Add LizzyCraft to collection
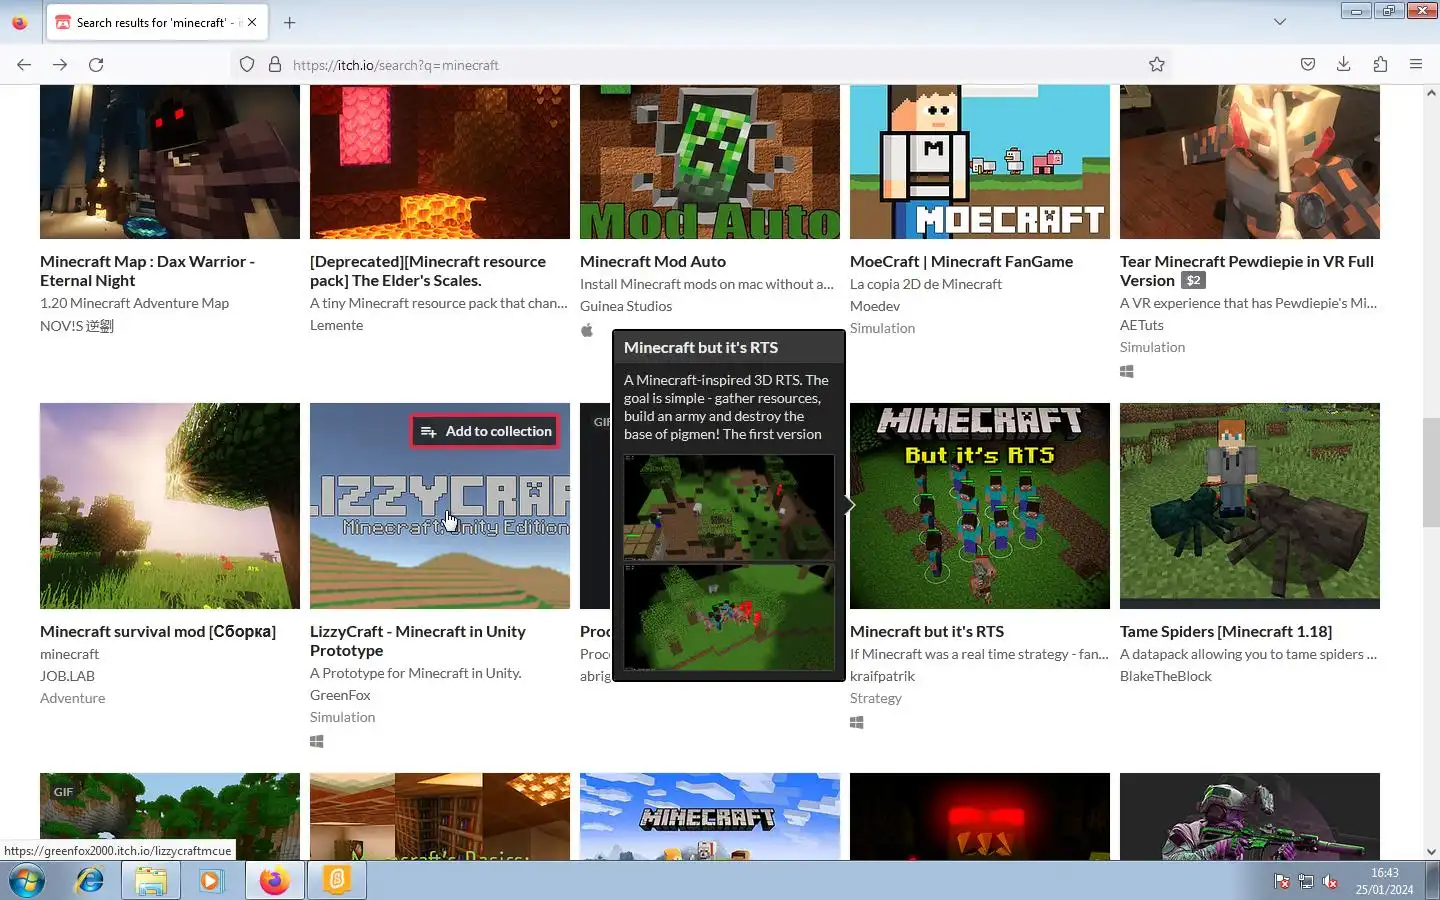This screenshot has height=900, width=1440. (x=486, y=431)
